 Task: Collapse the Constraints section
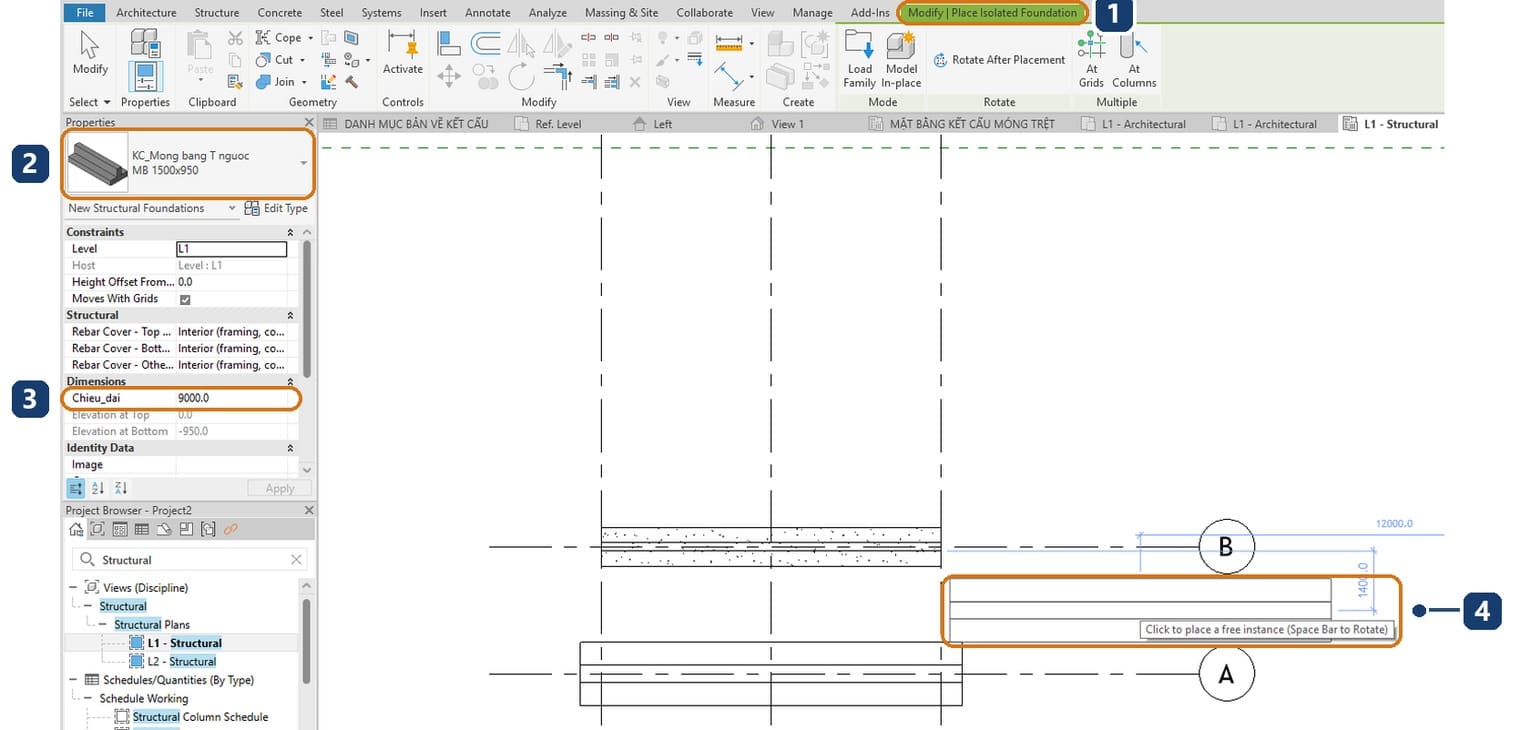coord(291,232)
